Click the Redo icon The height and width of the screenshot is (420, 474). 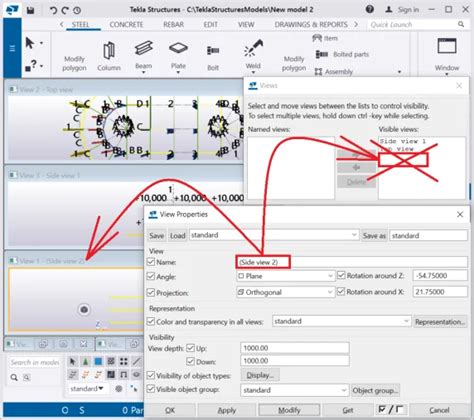(x=65, y=10)
